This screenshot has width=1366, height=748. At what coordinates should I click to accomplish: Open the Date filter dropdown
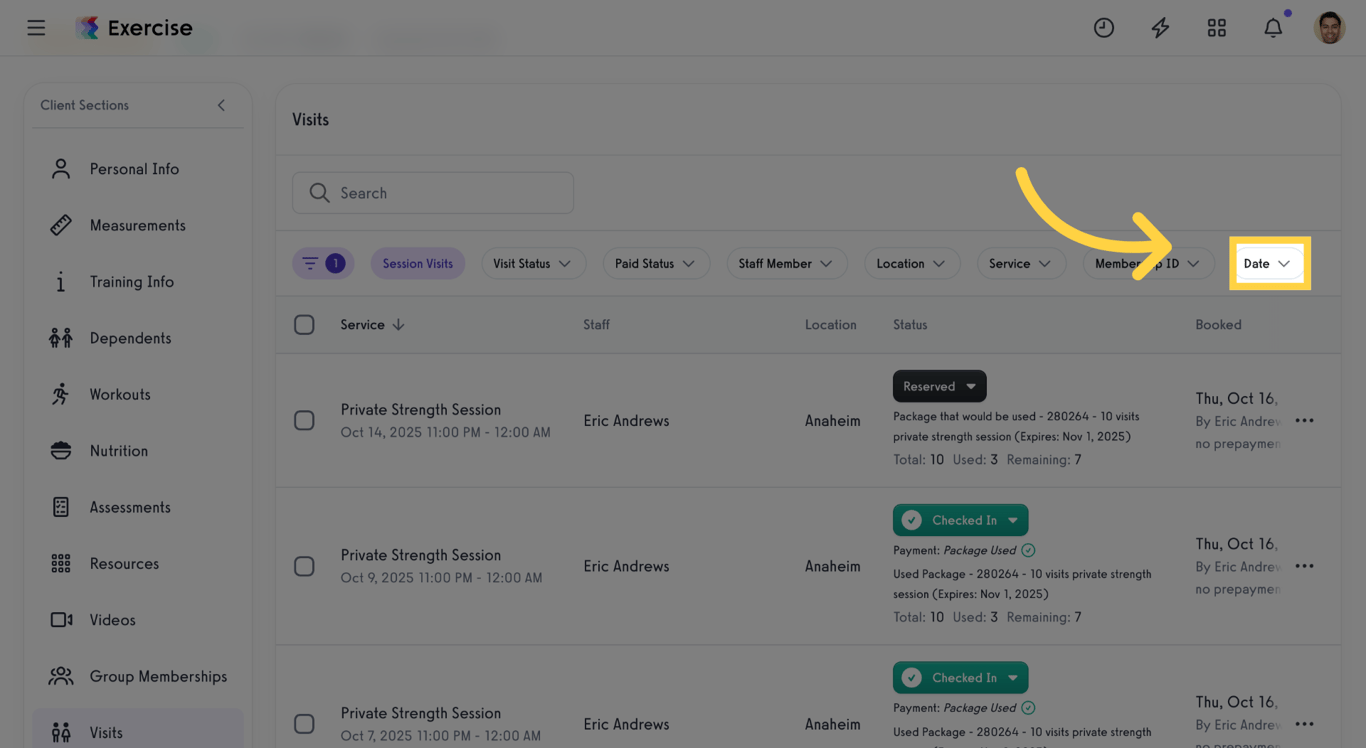point(1268,263)
